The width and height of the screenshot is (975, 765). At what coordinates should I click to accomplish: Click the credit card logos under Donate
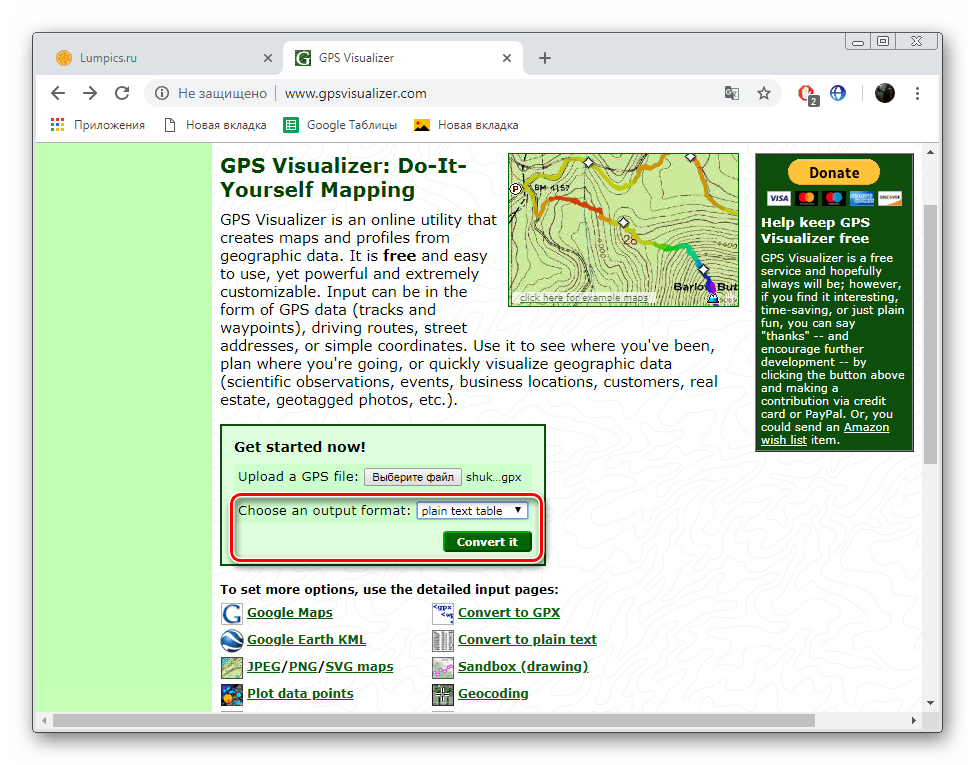pos(834,198)
